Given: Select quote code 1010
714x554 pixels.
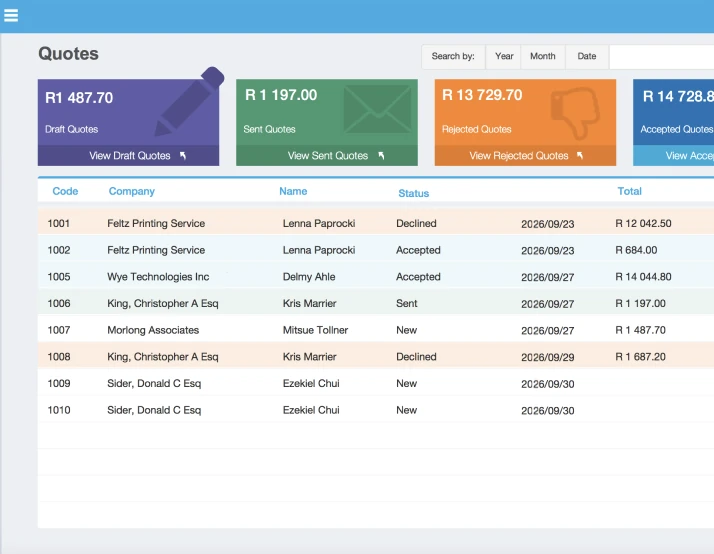Looking at the screenshot, I should (x=59, y=410).
